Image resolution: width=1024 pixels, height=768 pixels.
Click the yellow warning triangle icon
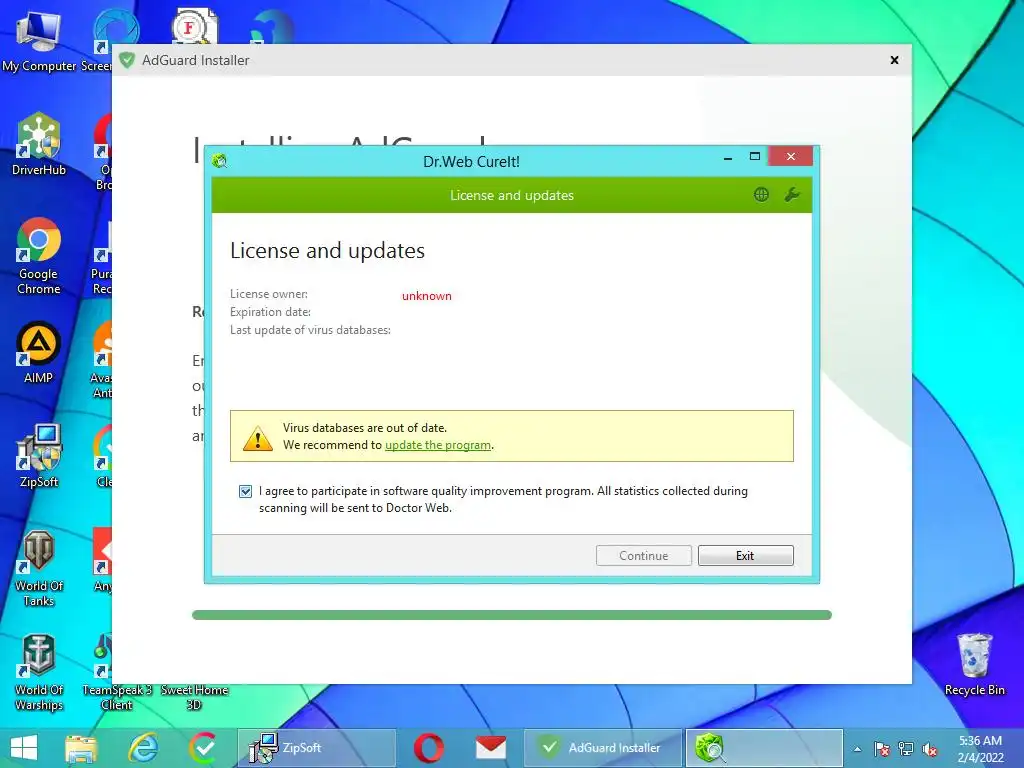click(258, 438)
